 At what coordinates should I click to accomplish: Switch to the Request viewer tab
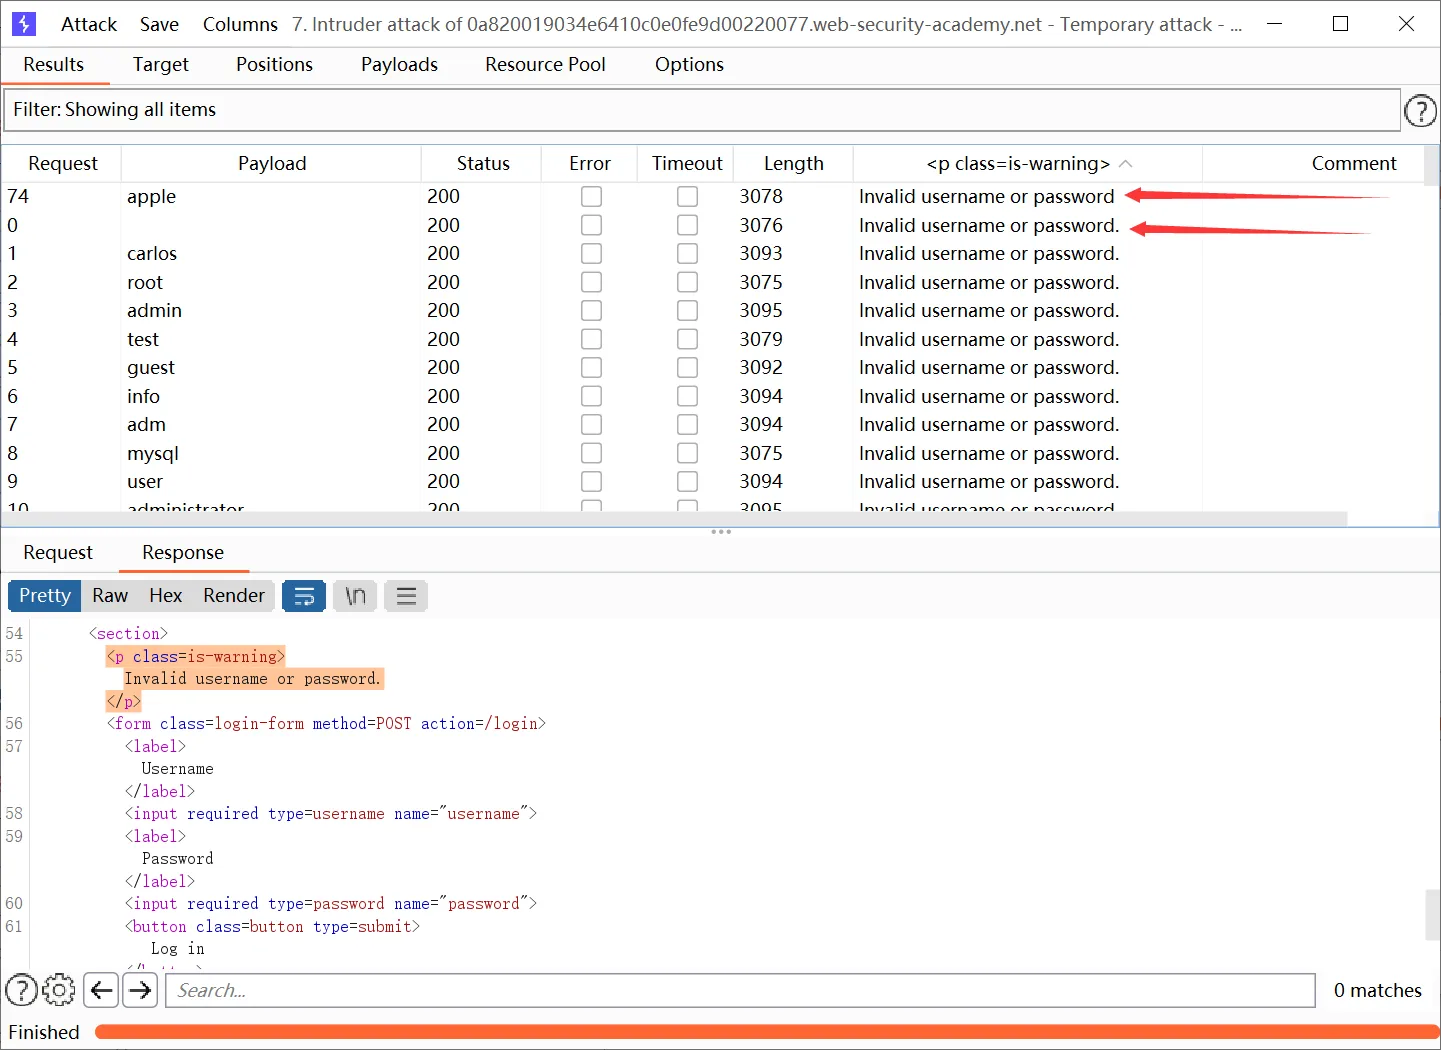point(58,552)
